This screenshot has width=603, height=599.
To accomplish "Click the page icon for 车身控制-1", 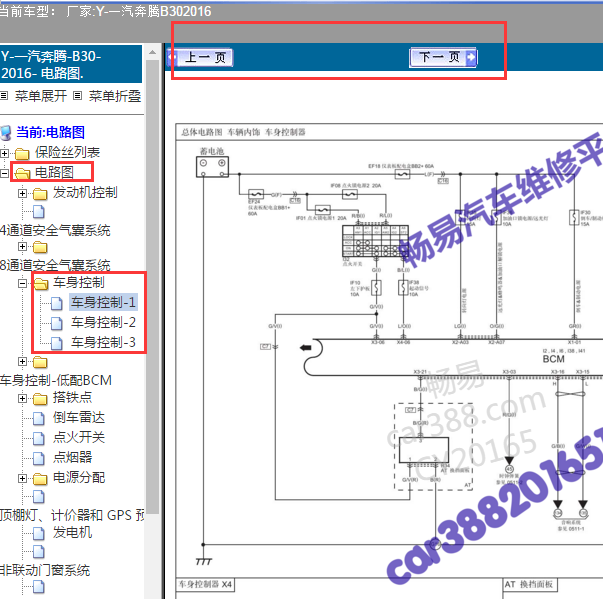I will click(x=57, y=303).
